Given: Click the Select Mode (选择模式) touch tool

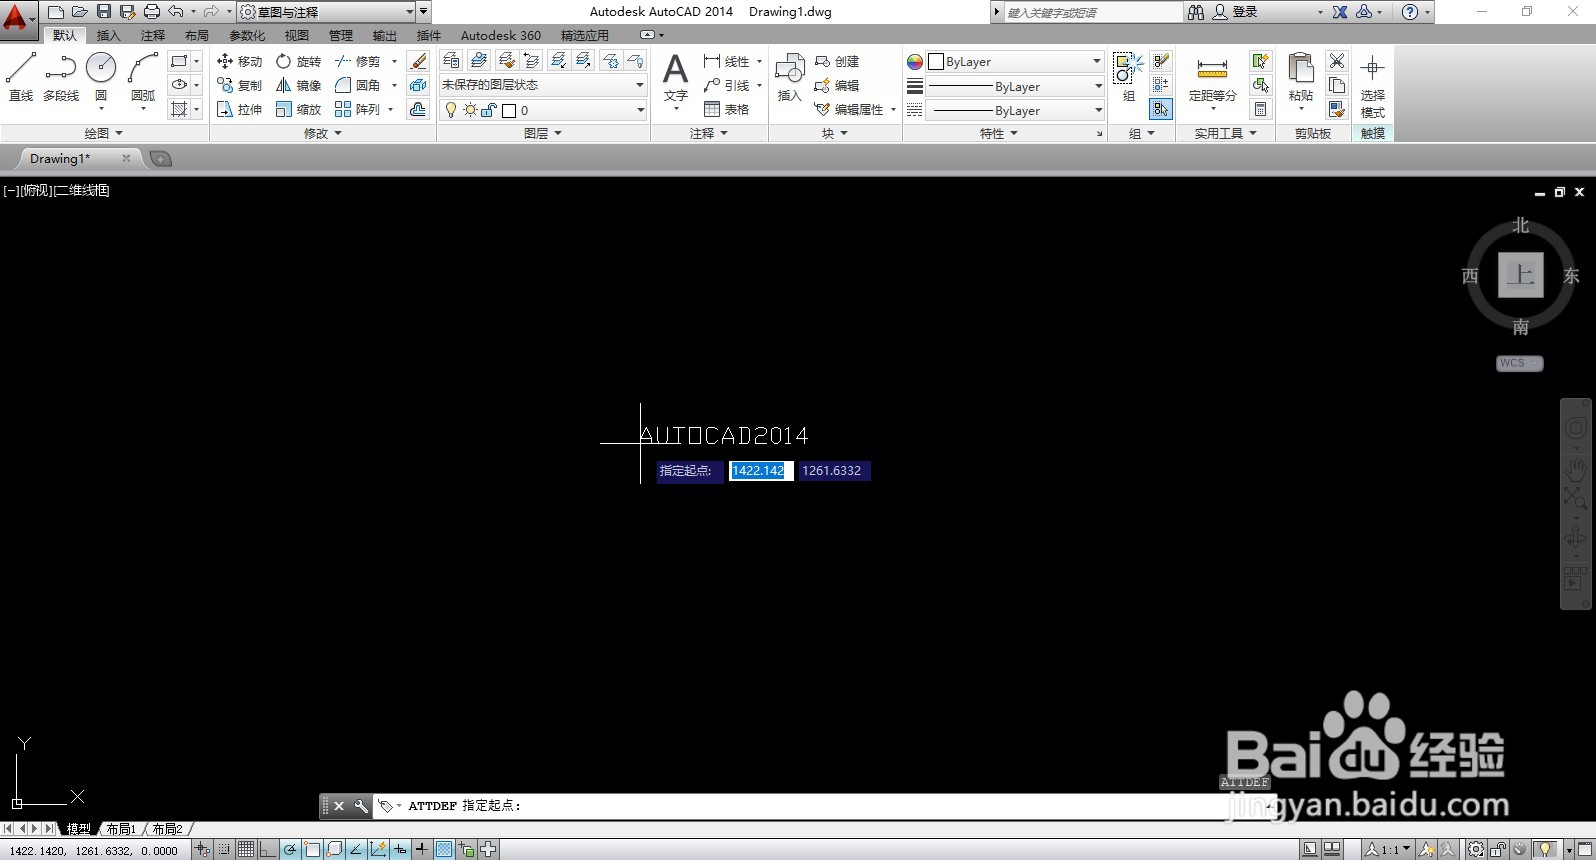Looking at the screenshot, I should click(x=1373, y=85).
